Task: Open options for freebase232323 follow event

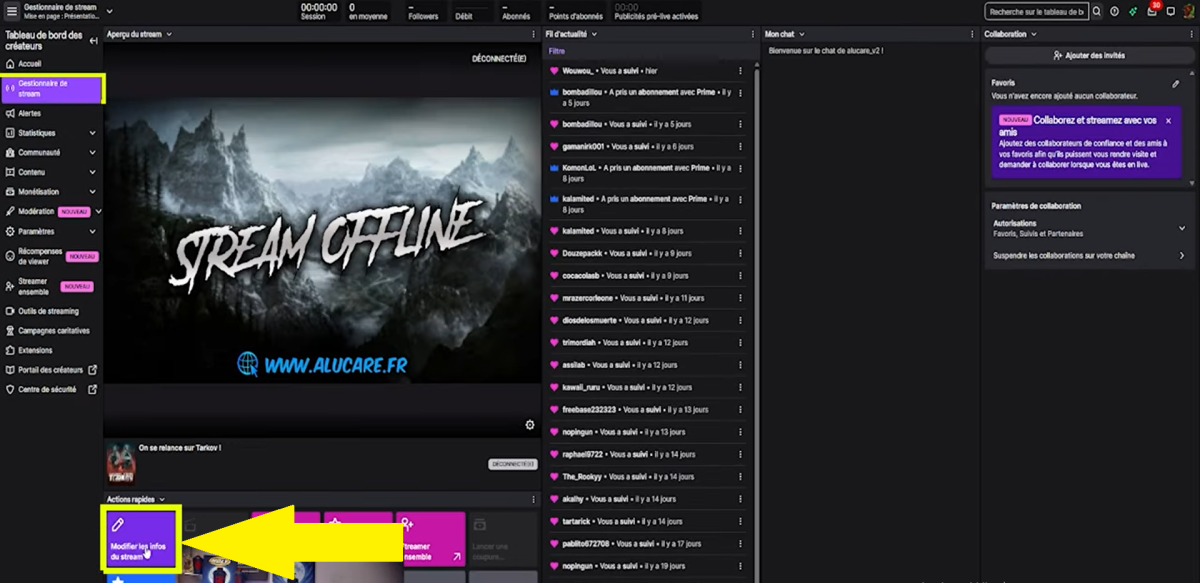Action: tap(740, 409)
